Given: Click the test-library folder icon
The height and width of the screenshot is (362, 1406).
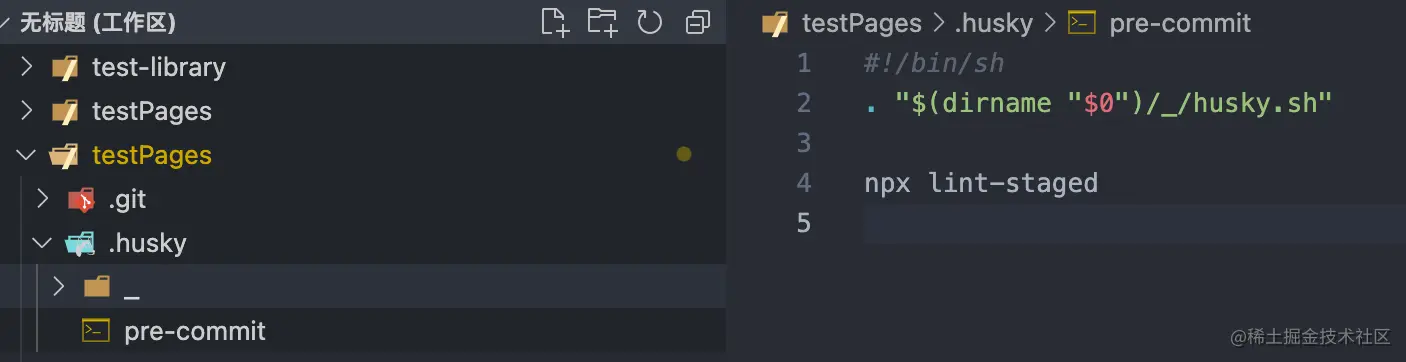Looking at the screenshot, I should (x=65, y=67).
